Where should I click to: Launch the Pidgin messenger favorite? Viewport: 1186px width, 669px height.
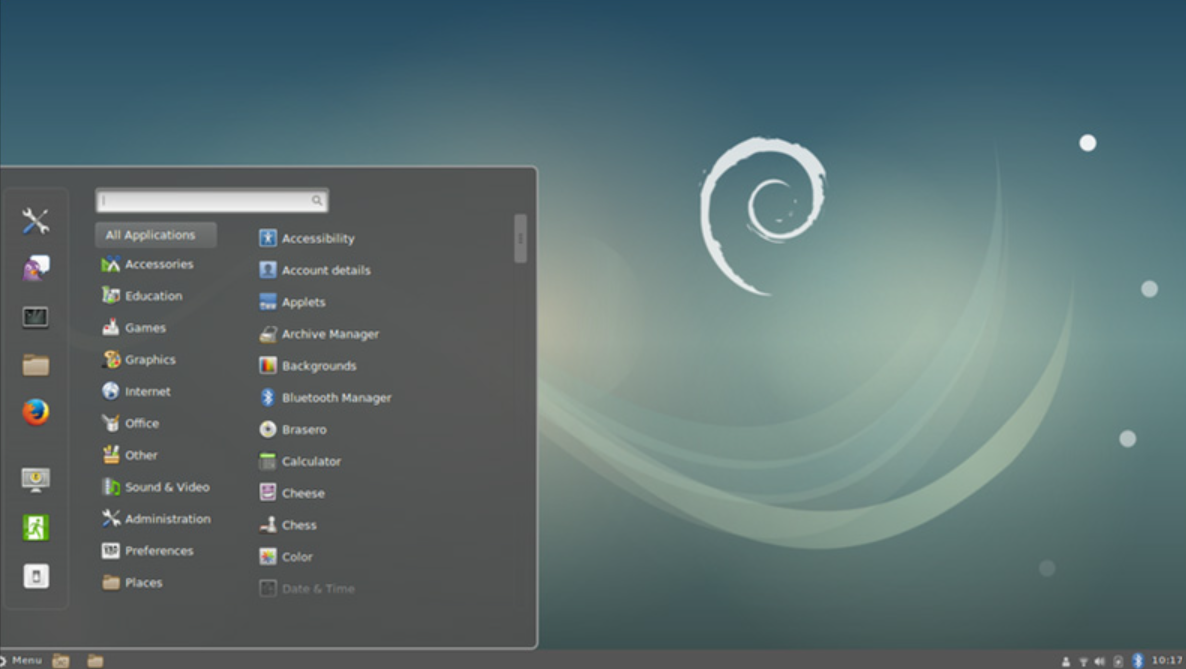pyautogui.click(x=36, y=268)
